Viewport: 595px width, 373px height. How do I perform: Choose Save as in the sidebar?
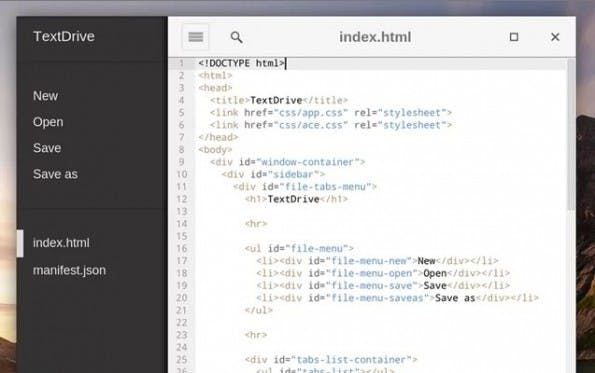click(55, 174)
